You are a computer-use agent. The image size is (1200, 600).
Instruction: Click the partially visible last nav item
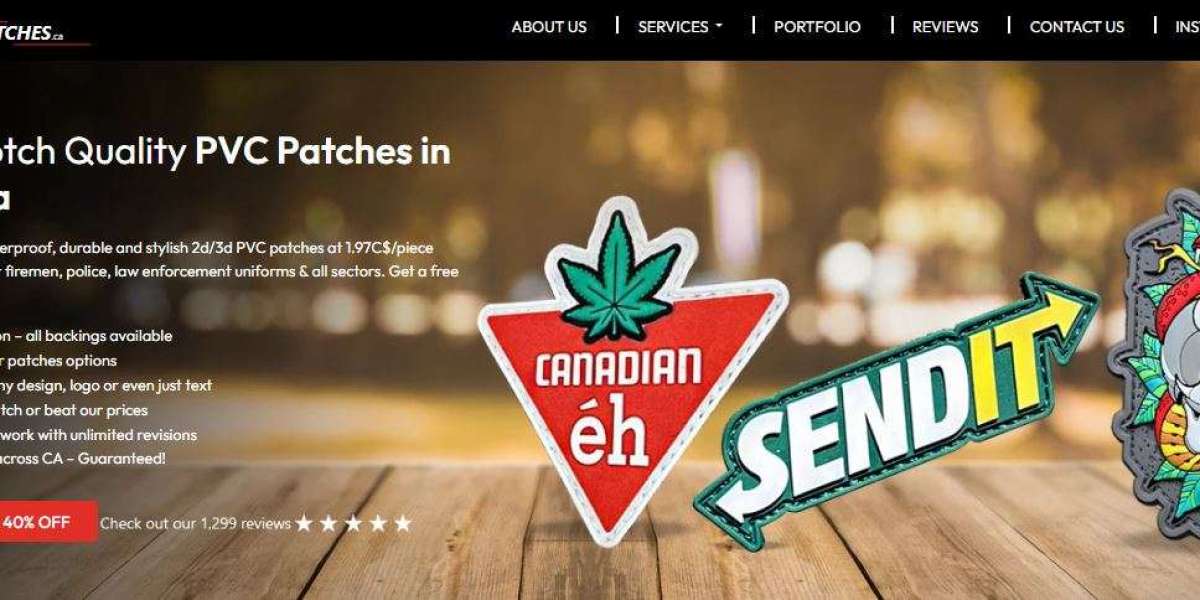(1187, 27)
